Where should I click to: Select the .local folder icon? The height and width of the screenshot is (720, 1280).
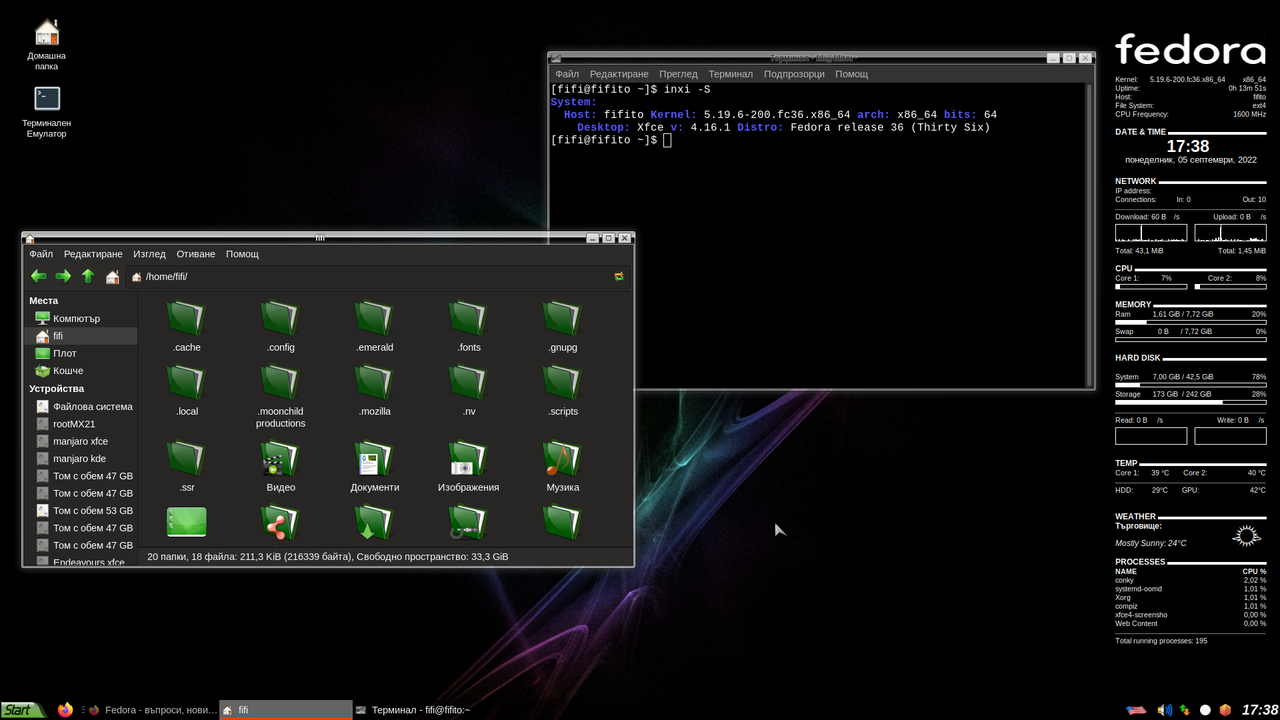click(187, 382)
